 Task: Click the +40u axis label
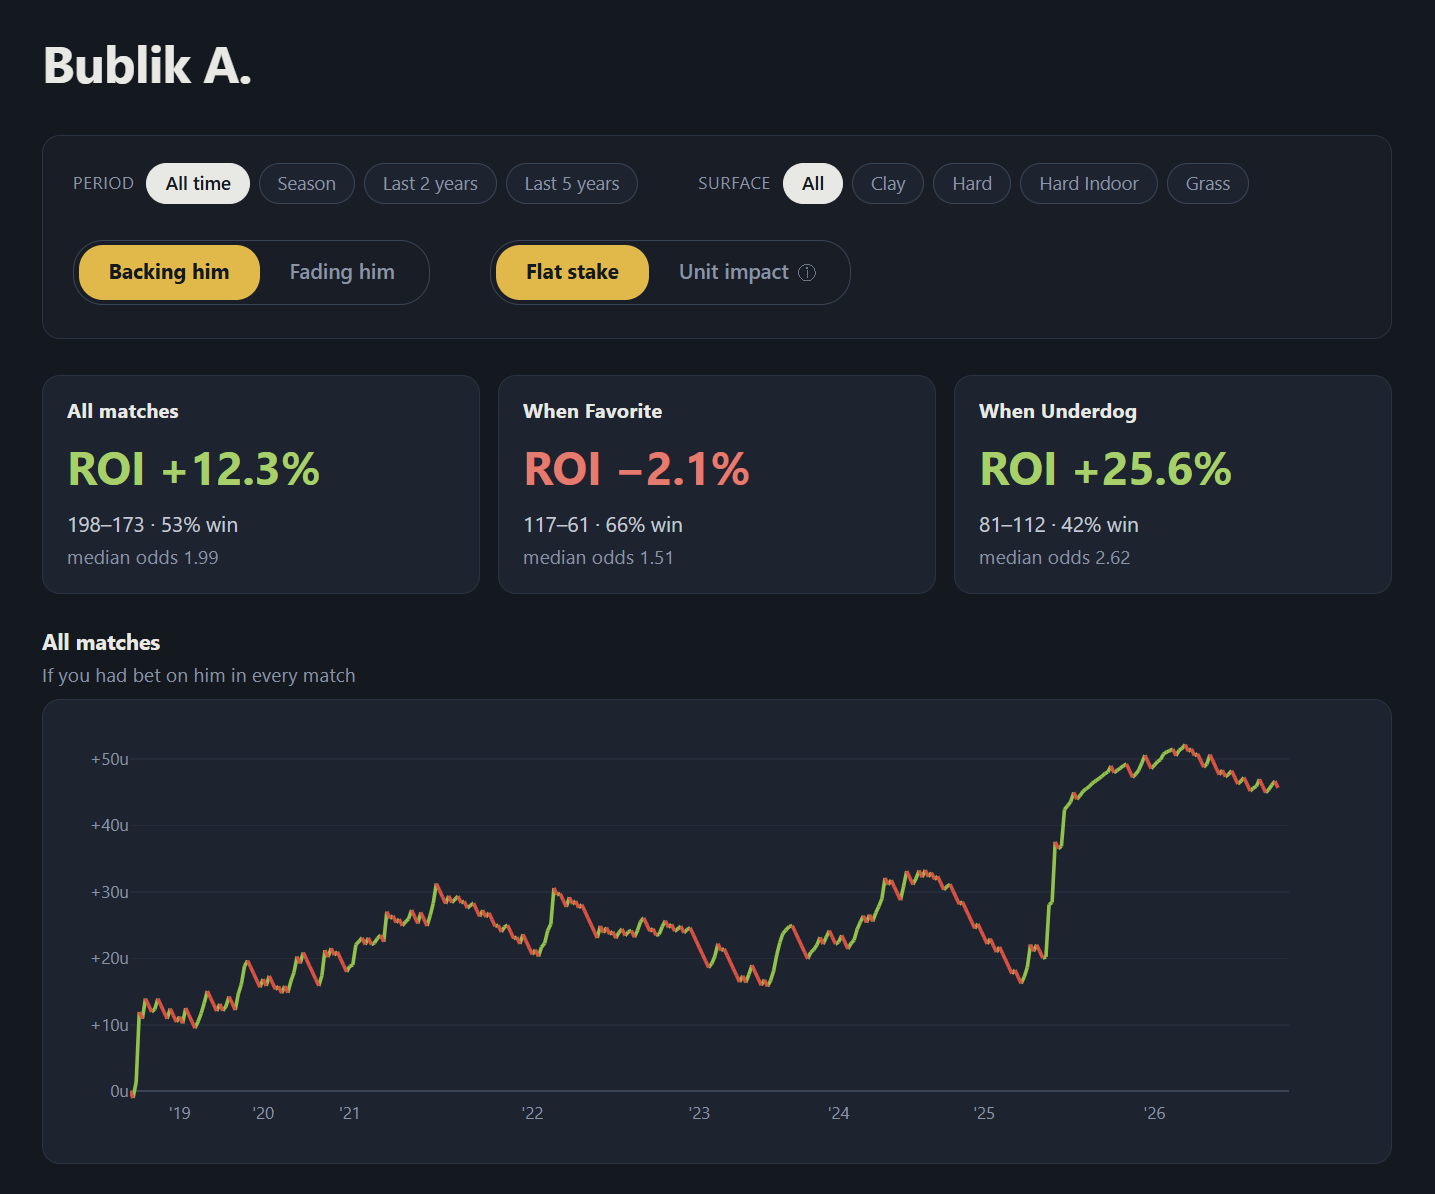click(x=110, y=825)
